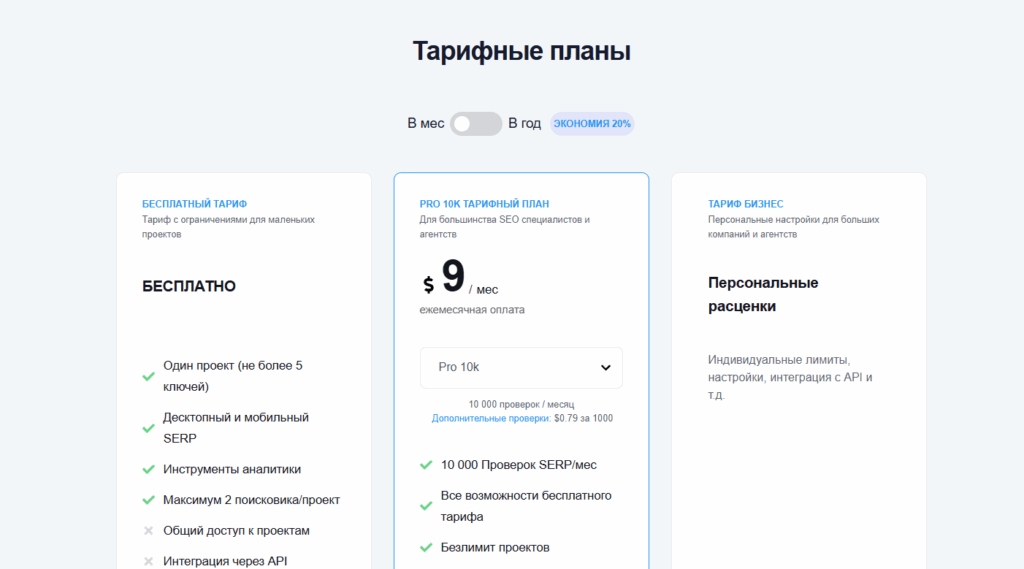The image size is (1024, 569).
Task: Click 'ежемесячная оплата' caption
Action: pos(472,310)
